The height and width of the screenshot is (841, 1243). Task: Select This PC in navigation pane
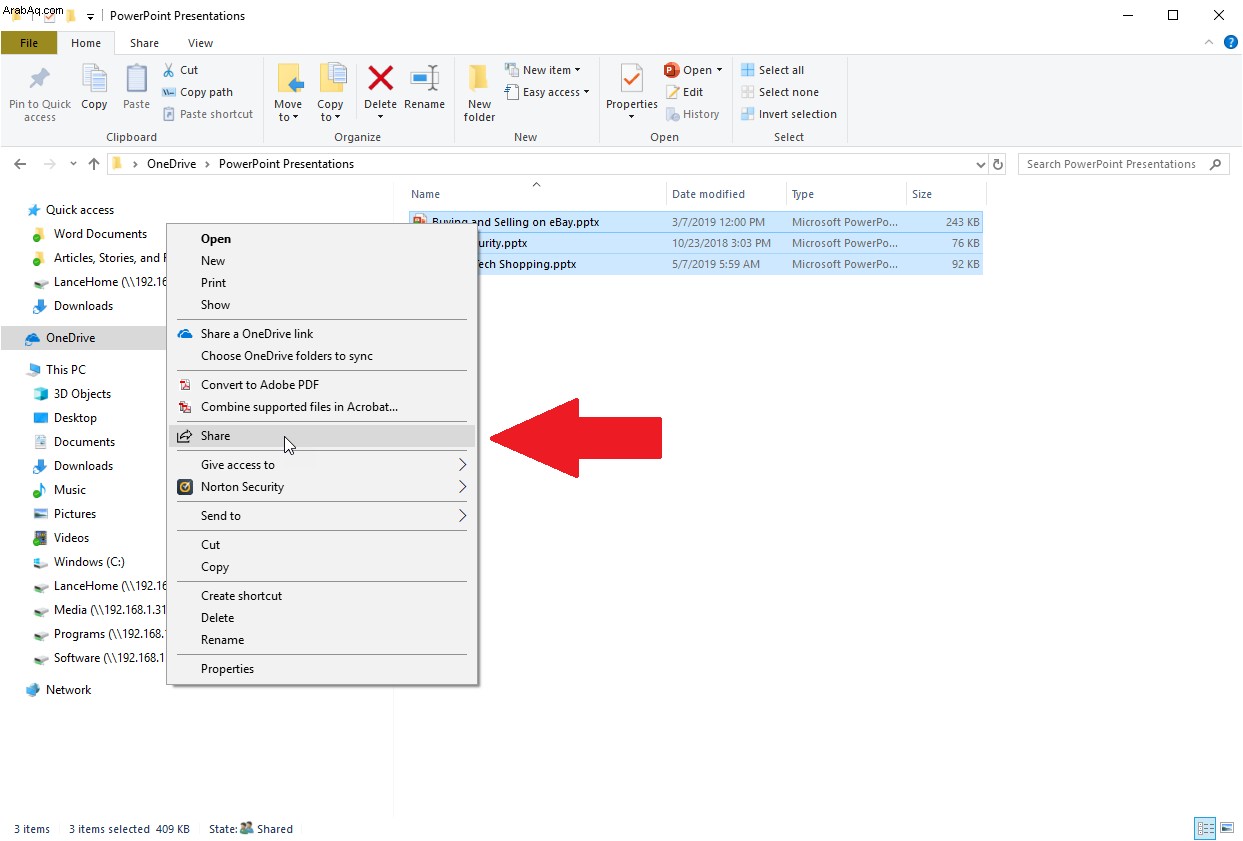[x=66, y=370]
